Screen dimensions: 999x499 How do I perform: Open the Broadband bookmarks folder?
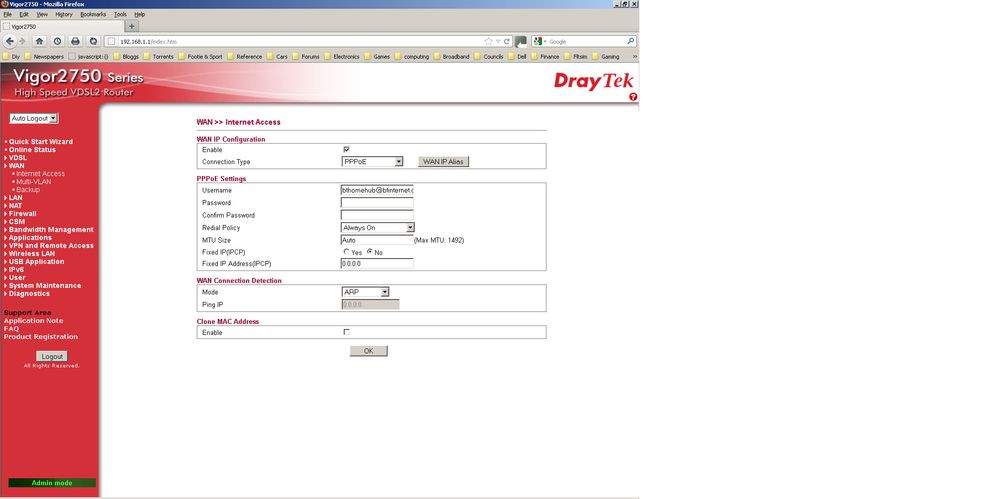point(451,56)
